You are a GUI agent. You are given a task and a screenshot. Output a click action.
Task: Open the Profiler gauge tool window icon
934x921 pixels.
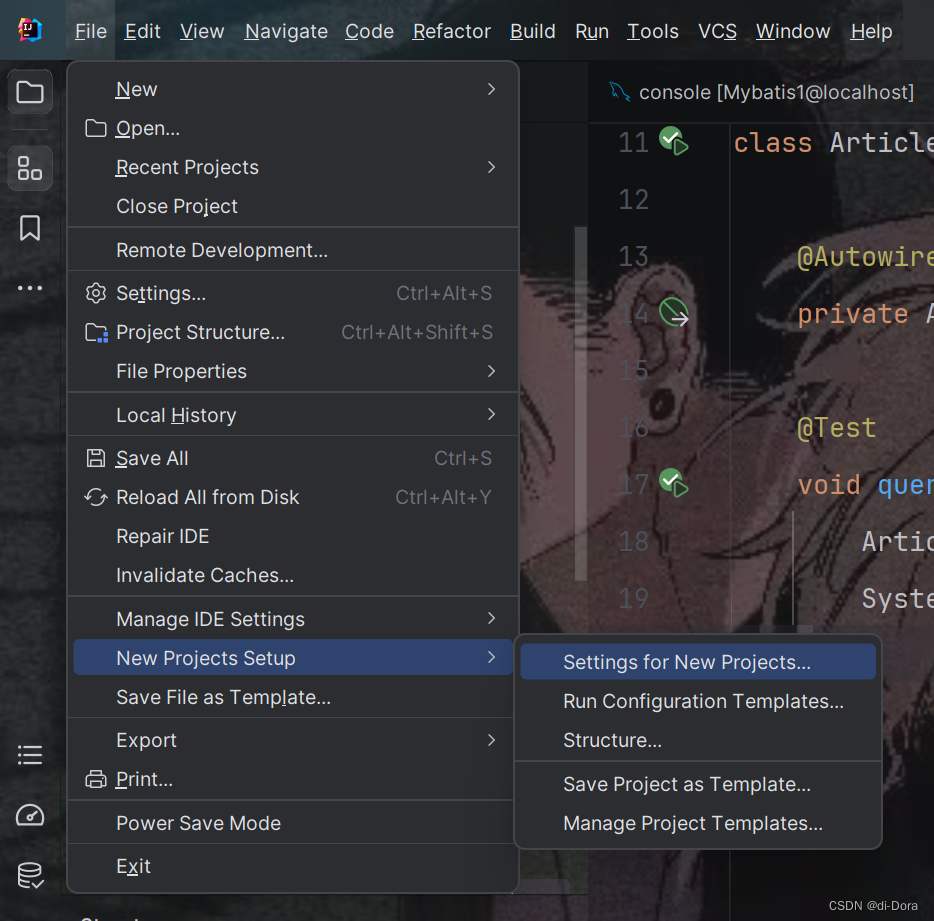(x=30, y=815)
